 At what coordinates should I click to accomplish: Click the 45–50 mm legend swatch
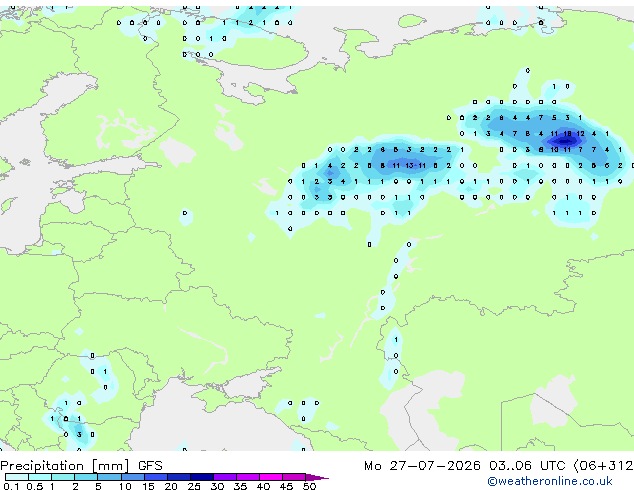[294, 477]
